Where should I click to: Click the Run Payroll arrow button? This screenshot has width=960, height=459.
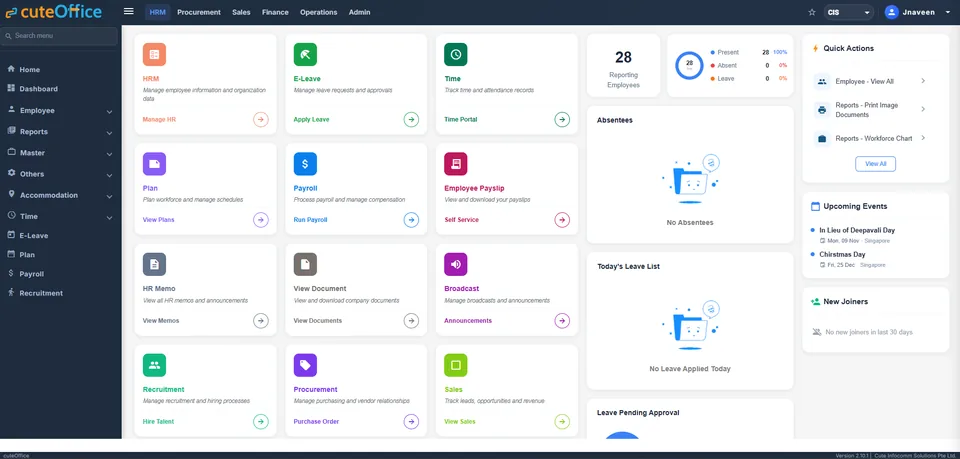411,220
